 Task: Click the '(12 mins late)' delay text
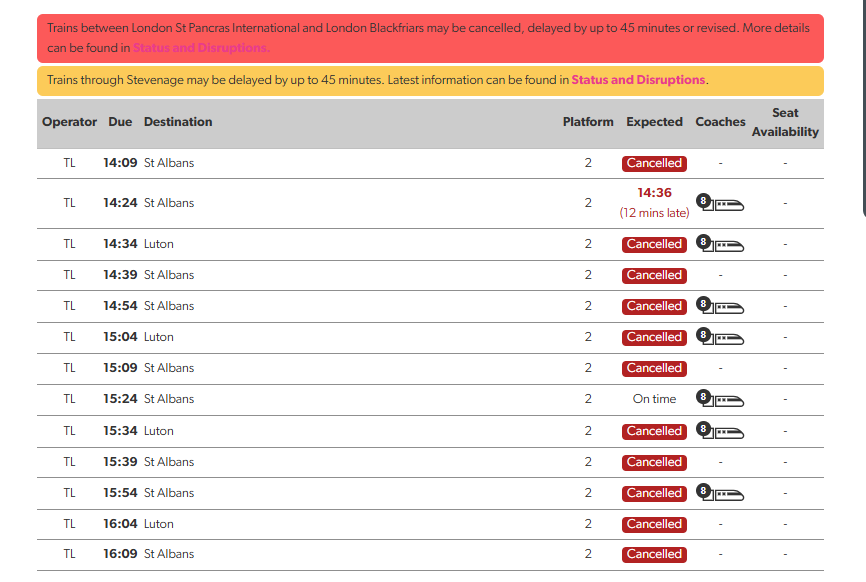[654, 213]
